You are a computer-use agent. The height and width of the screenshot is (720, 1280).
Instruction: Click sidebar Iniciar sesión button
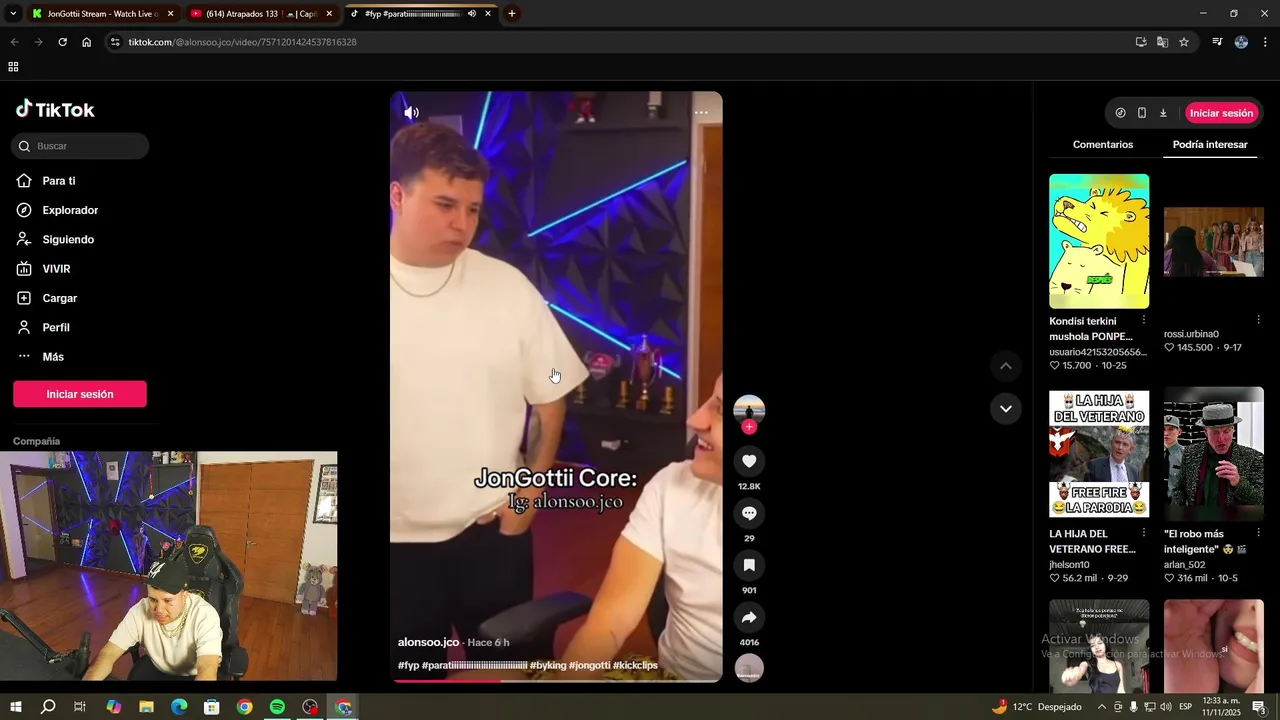point(80,394)
